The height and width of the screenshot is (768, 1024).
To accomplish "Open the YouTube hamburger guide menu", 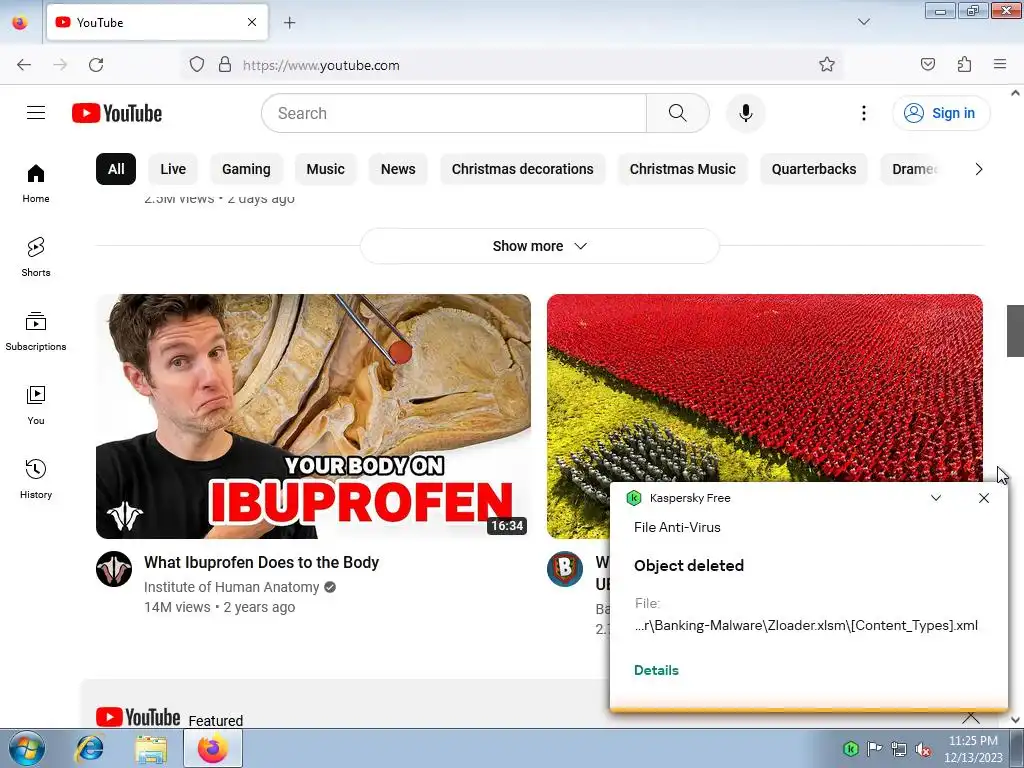I will (x=36, y=113).
